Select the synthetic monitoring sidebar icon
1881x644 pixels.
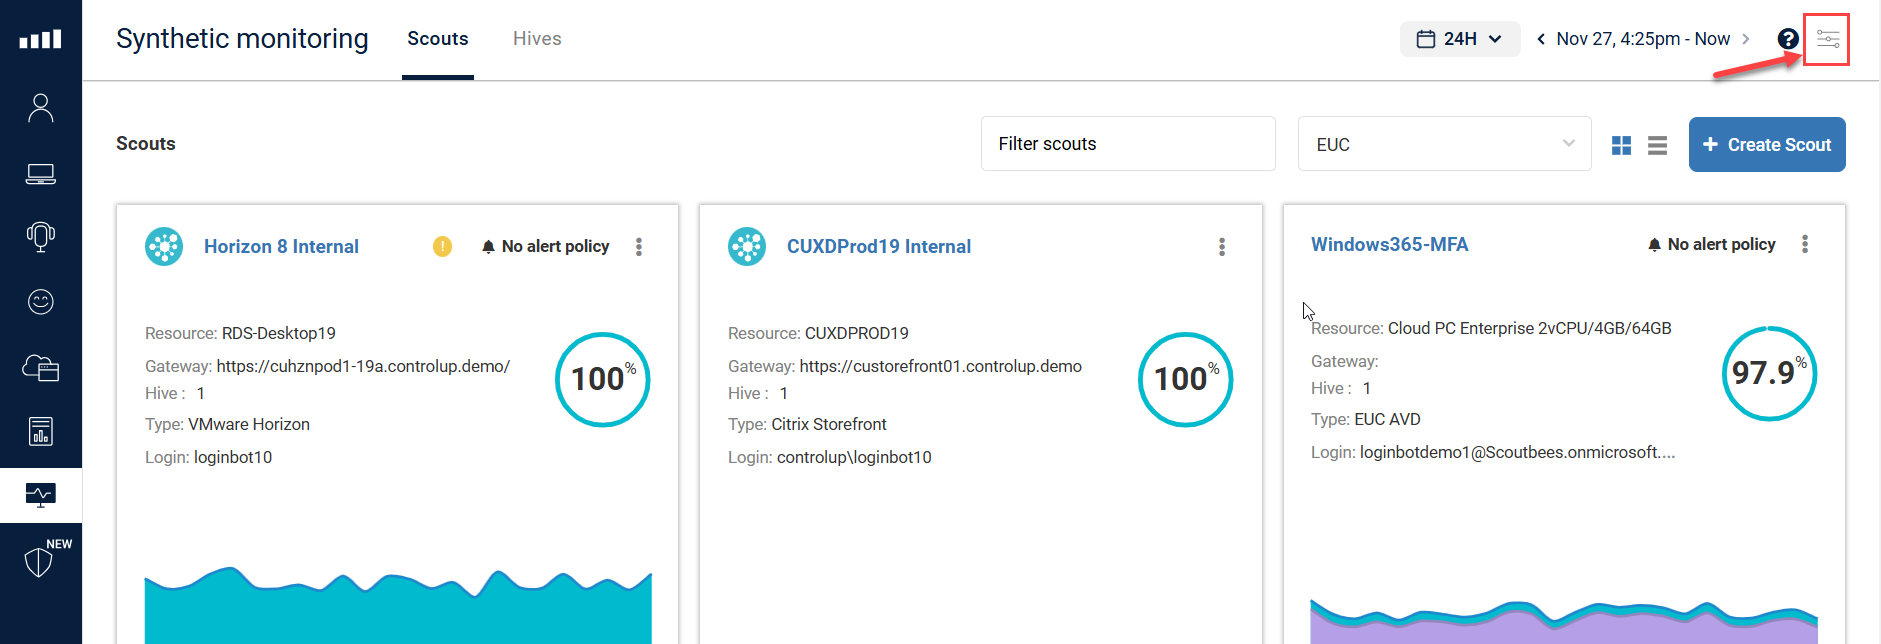(x=41, y=495)
